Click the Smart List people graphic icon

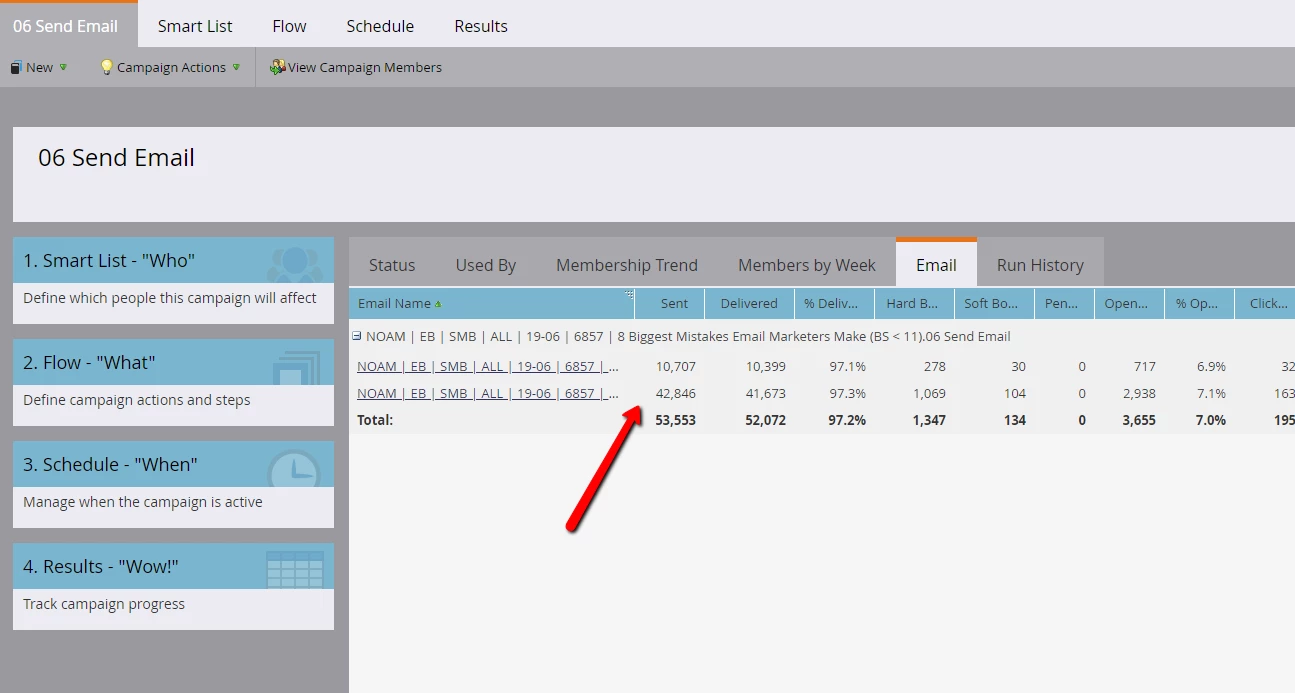pos(295,263)
